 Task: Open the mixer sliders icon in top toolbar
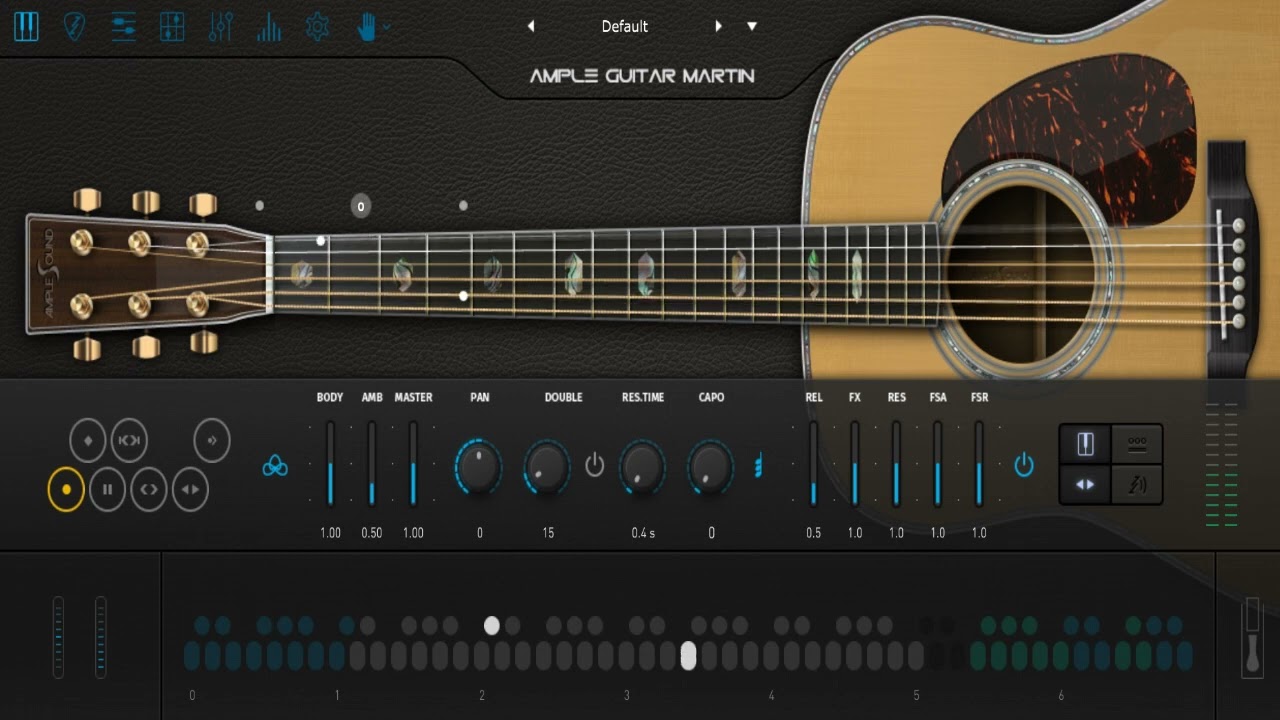click(220, 27)
